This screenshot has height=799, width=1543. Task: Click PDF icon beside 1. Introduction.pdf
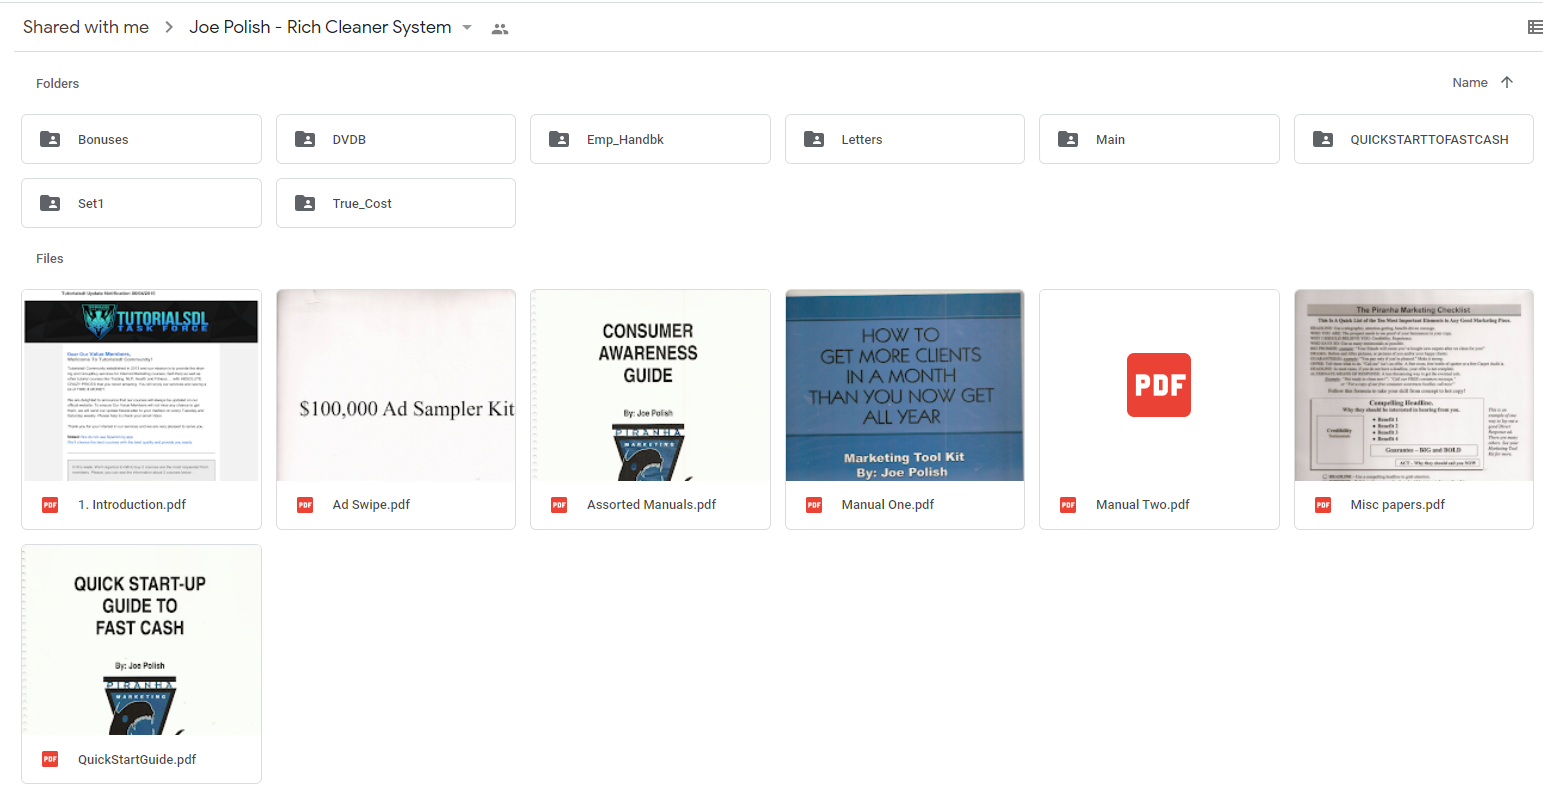coord(50,505)
